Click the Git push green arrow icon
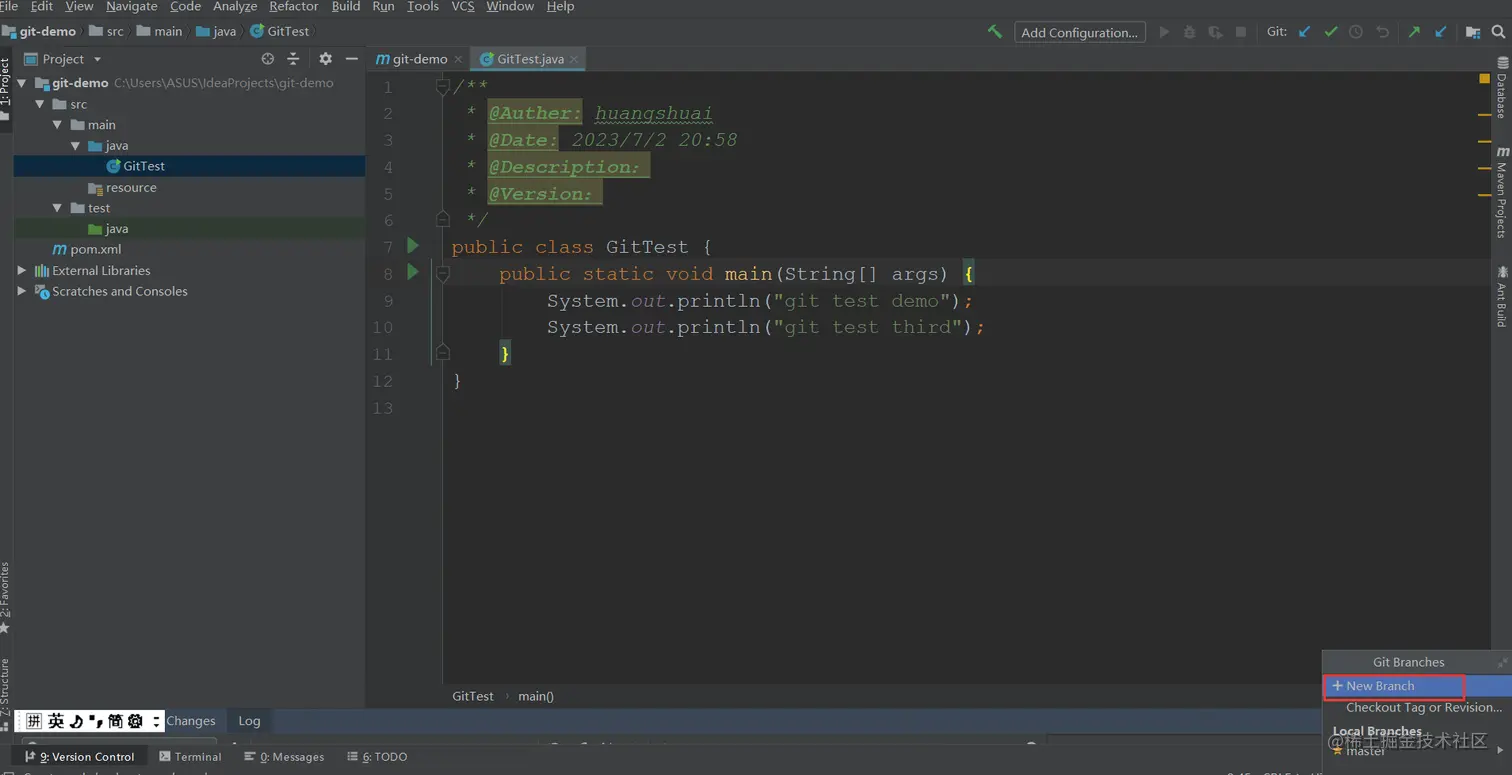 [1414, 32]
